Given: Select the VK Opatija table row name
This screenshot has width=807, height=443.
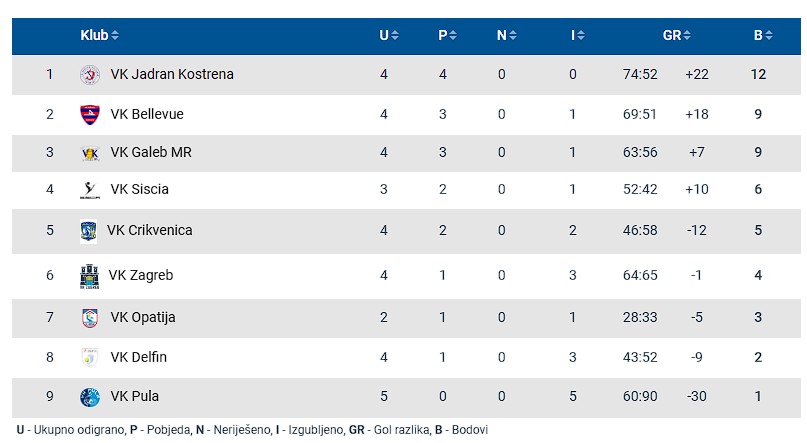Looking at the screenshot, I should pyautogui.click(x=142, y=318).
